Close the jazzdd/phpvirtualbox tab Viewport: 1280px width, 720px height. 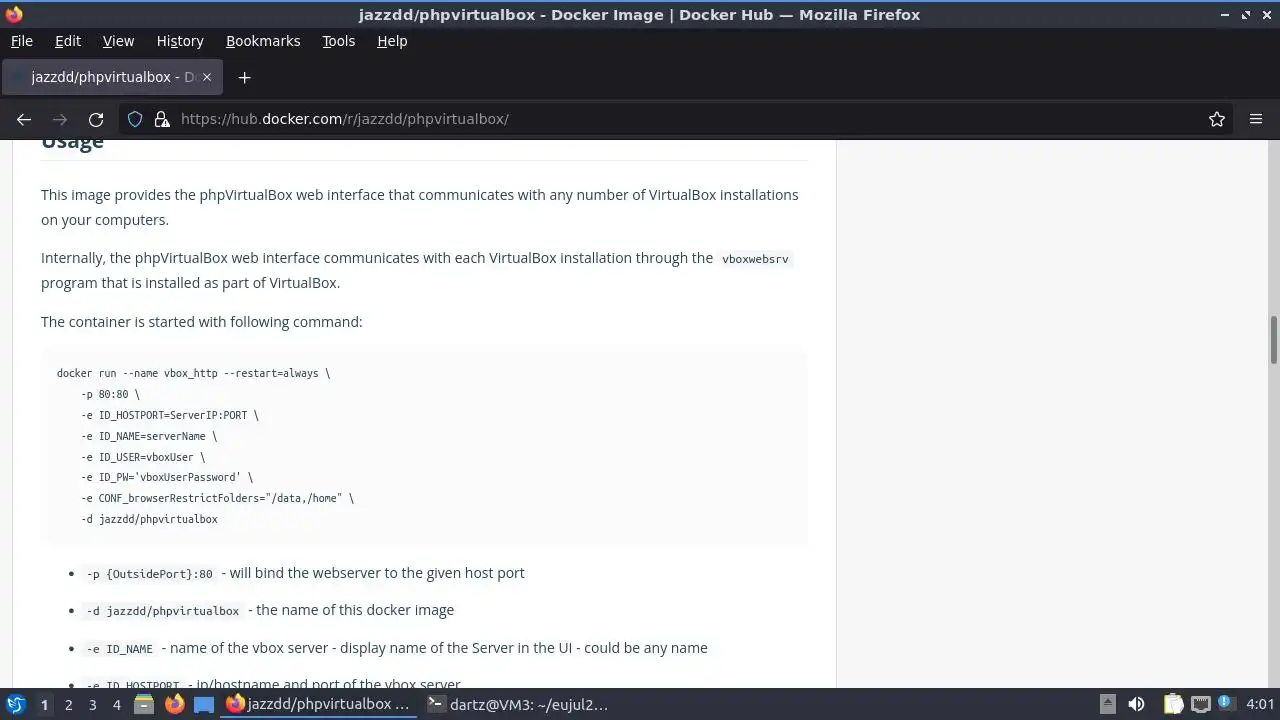click(207, 77)
